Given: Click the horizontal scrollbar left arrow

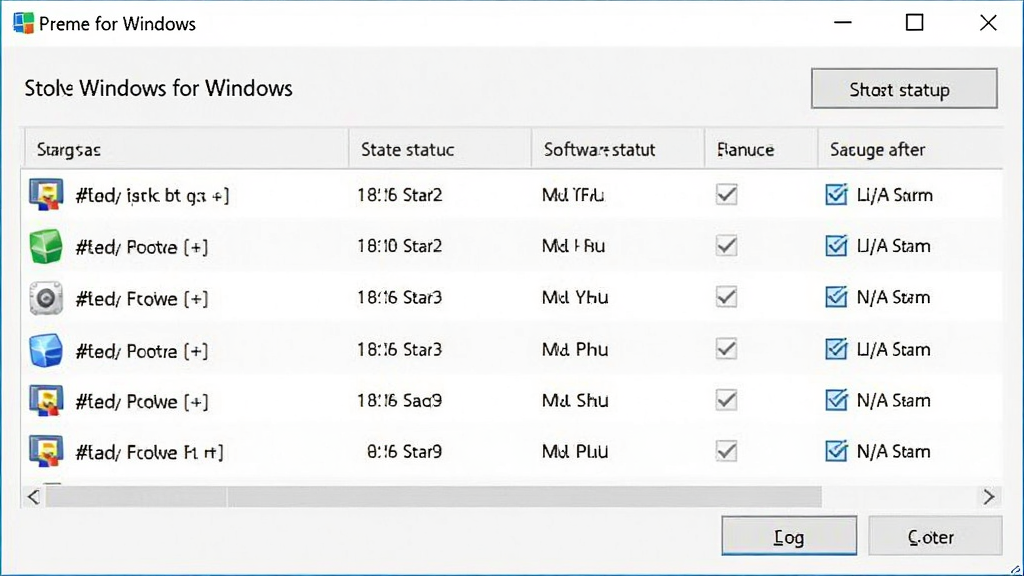Looking at the screenshot, I should pyautogui.click(x=33, y=497).
